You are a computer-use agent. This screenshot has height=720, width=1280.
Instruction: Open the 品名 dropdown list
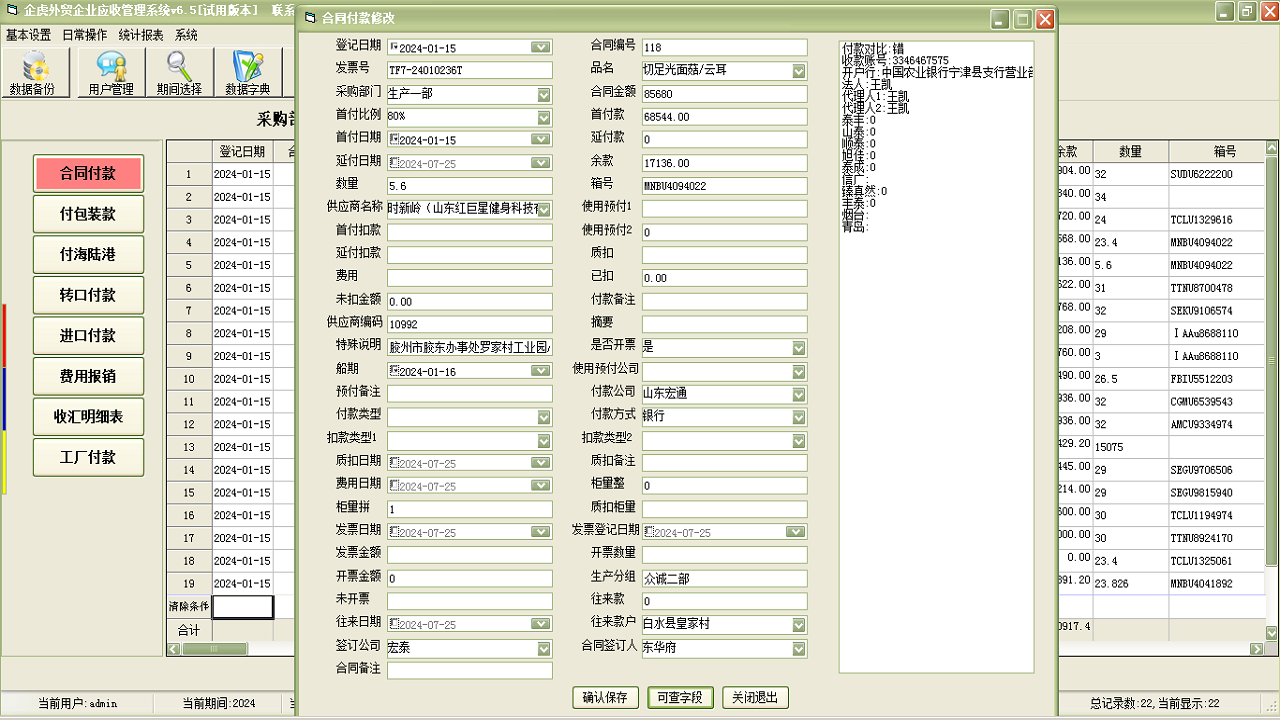(799, 71)
